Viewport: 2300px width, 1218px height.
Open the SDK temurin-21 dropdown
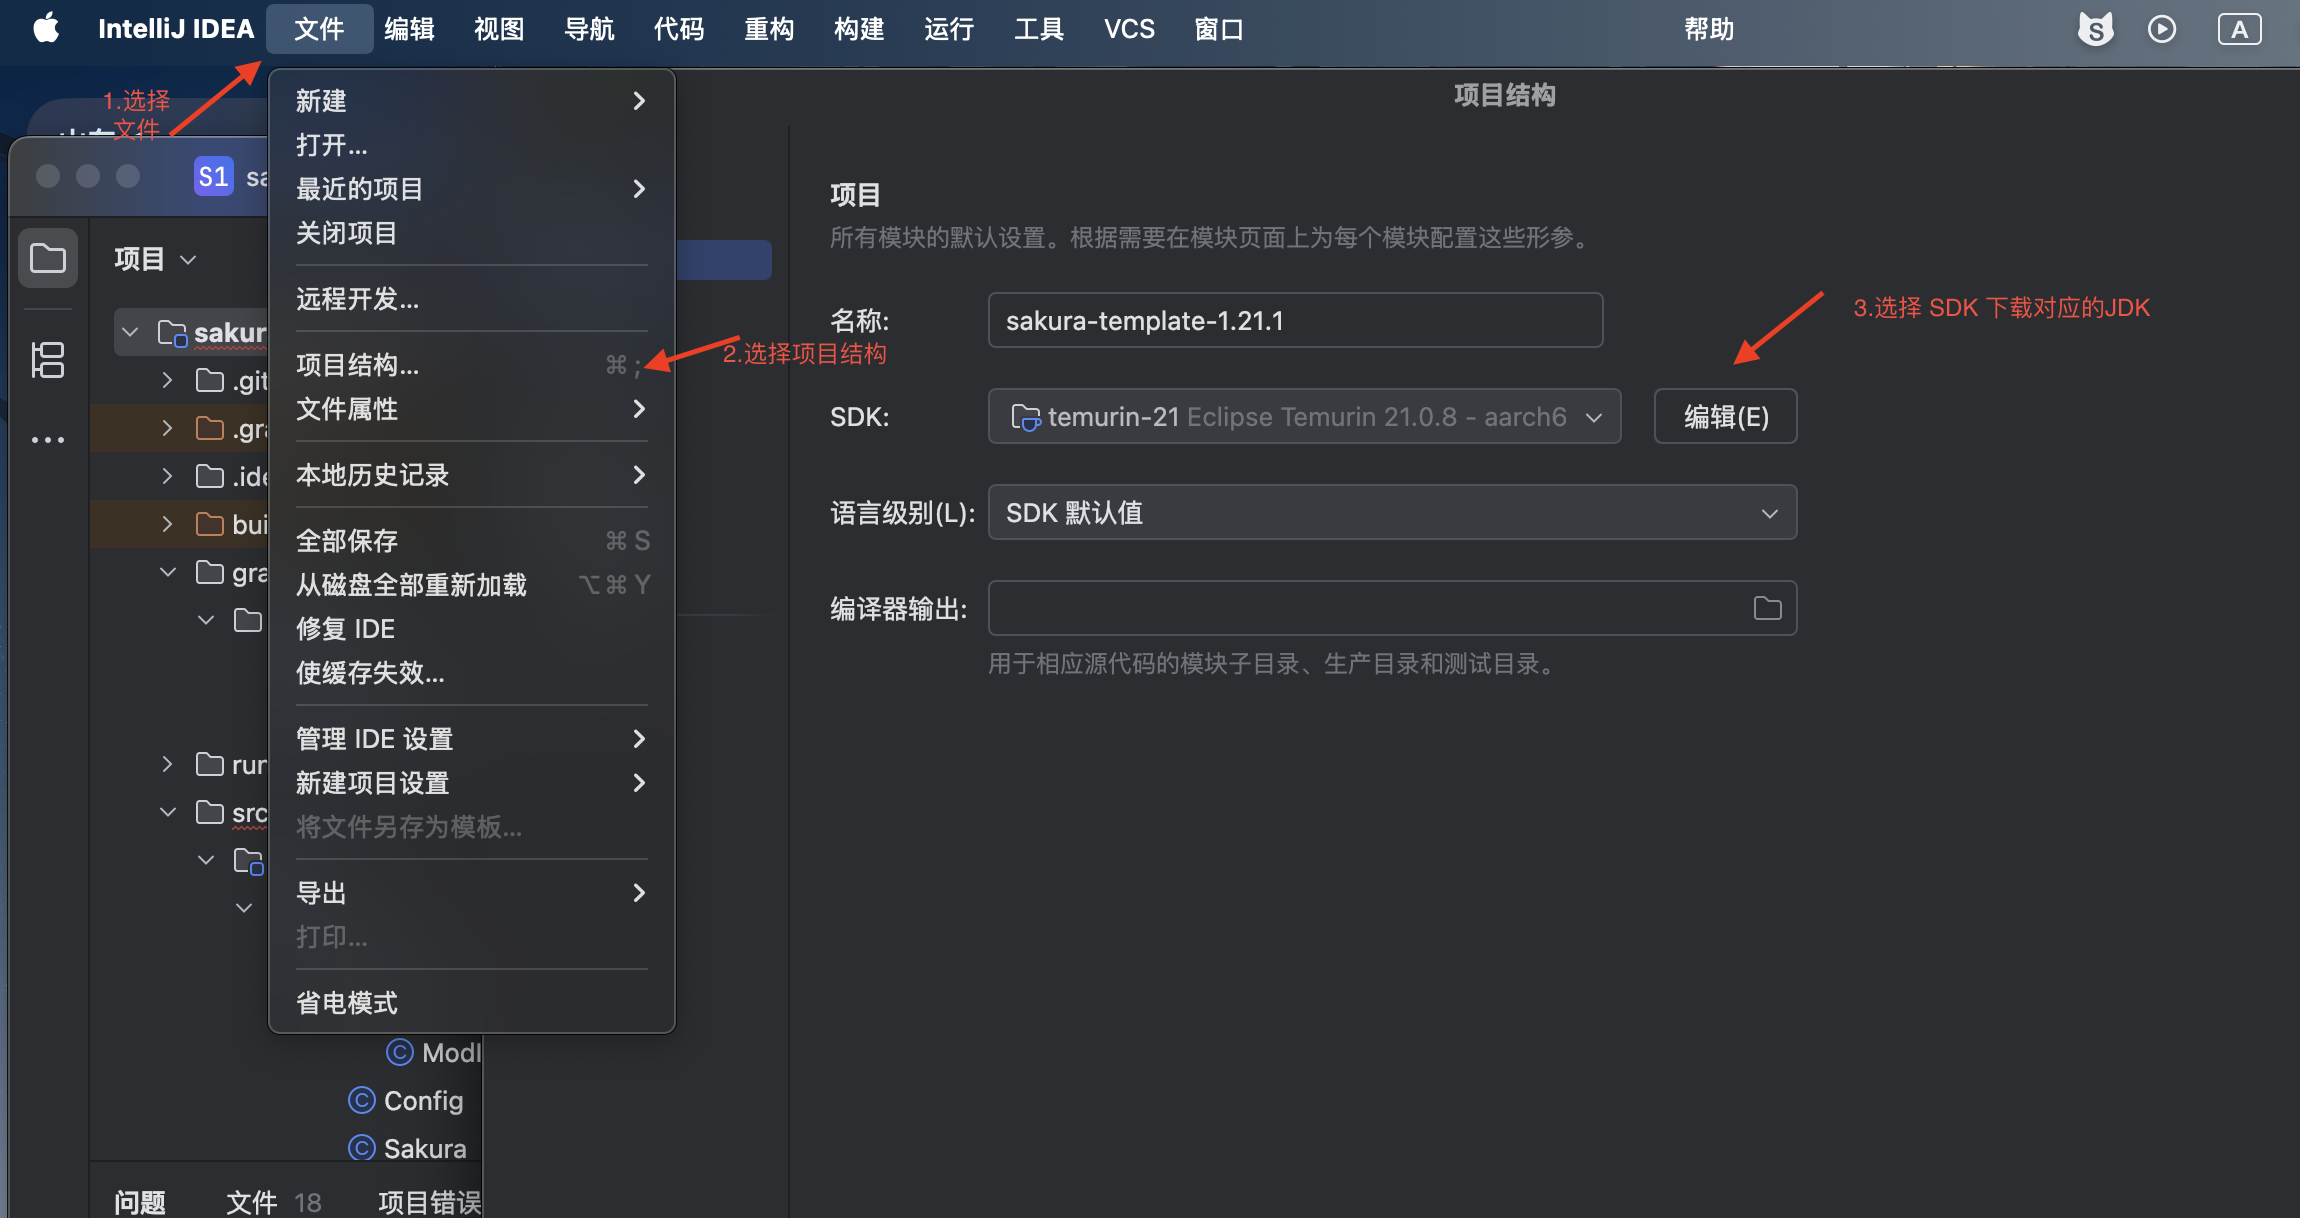1304,416
